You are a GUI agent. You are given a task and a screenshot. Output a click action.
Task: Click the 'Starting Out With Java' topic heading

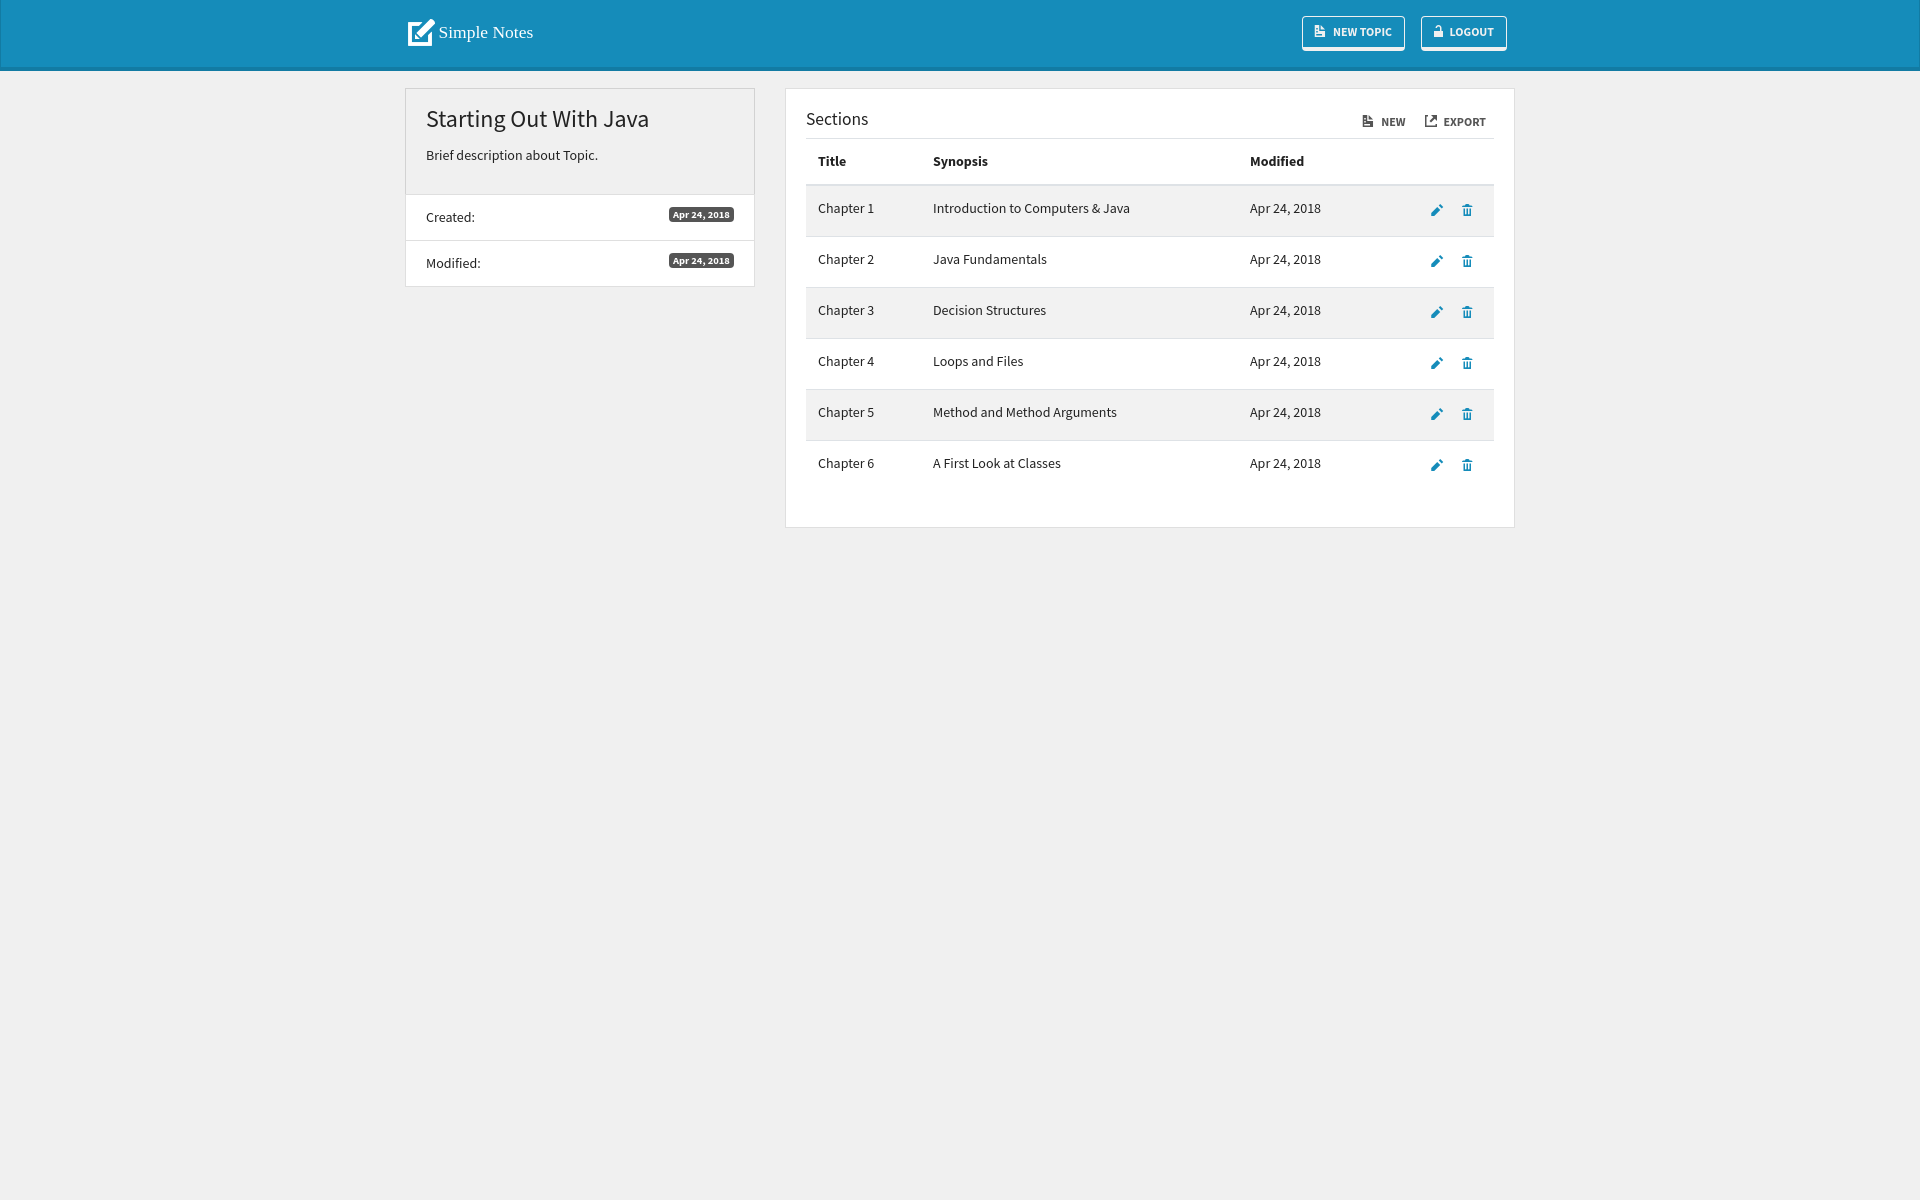[537, 119]
